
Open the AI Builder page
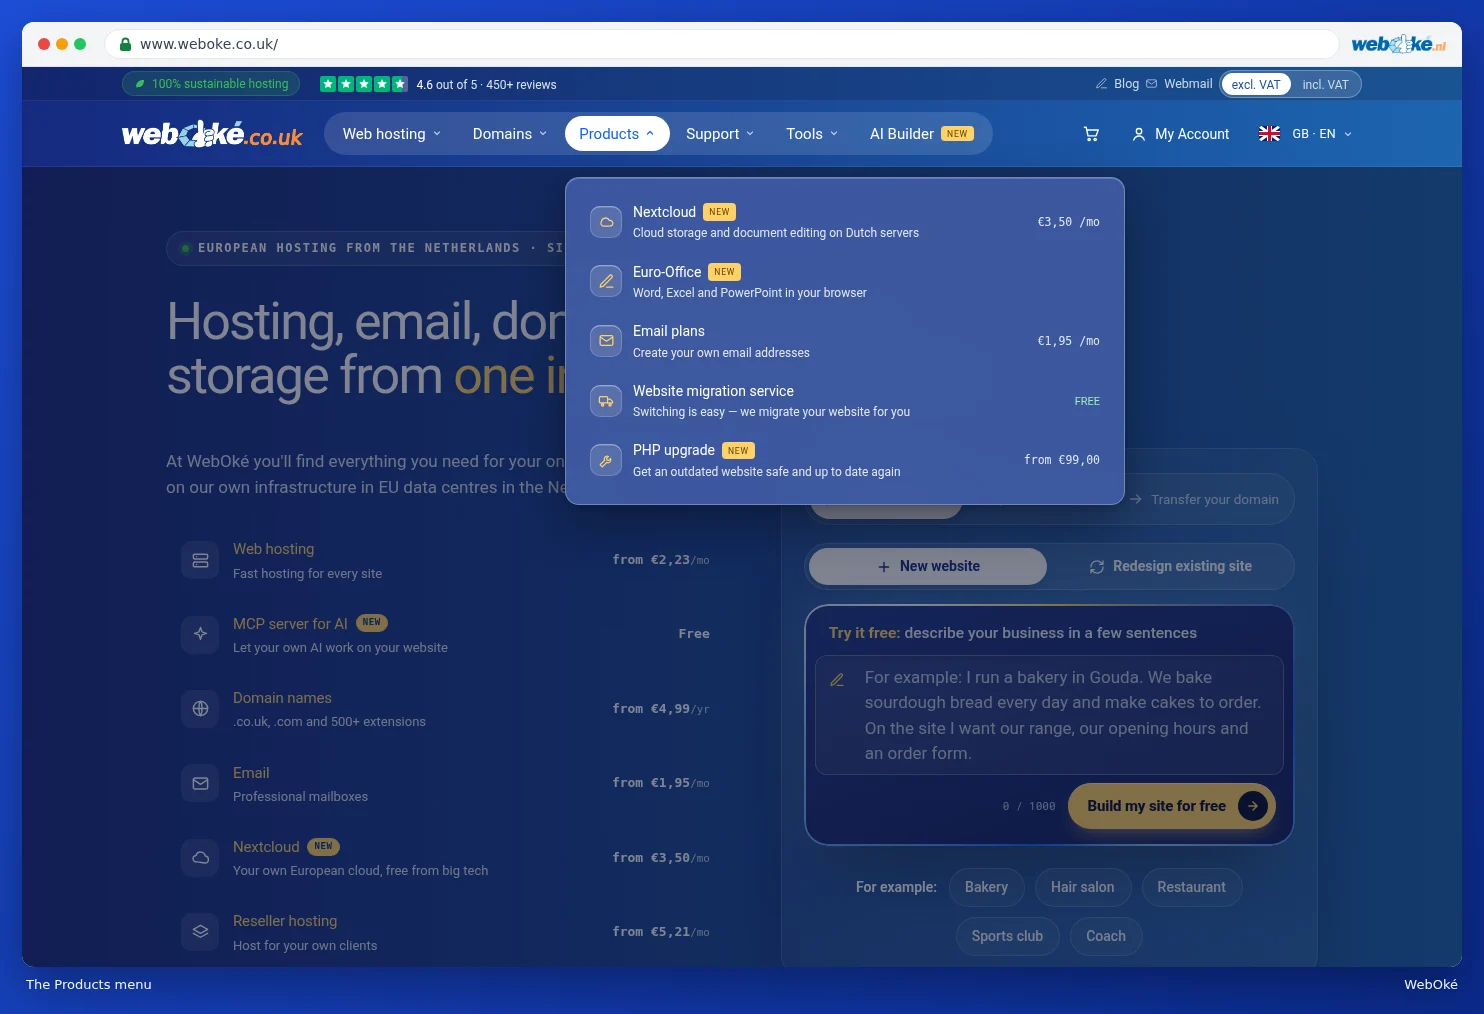click(921, 134)
